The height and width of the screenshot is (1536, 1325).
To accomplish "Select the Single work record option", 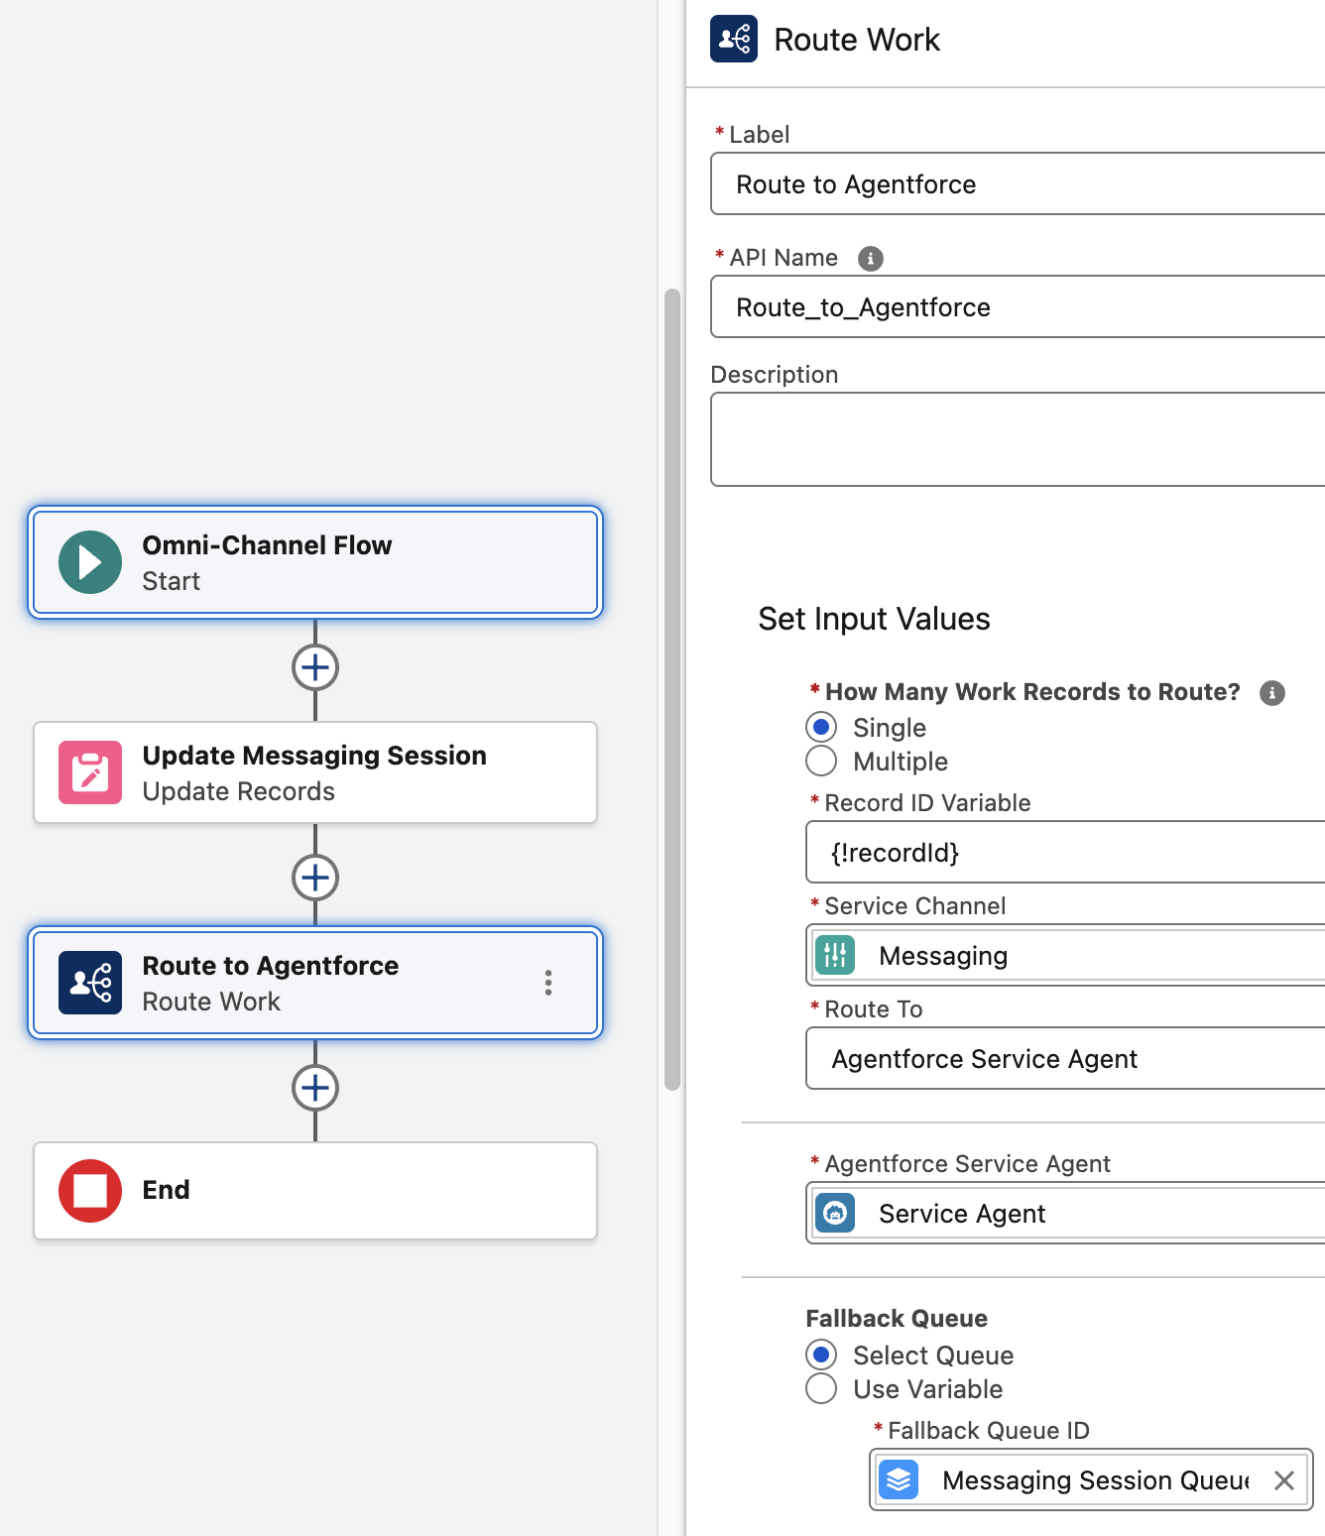I will [821, 727].
